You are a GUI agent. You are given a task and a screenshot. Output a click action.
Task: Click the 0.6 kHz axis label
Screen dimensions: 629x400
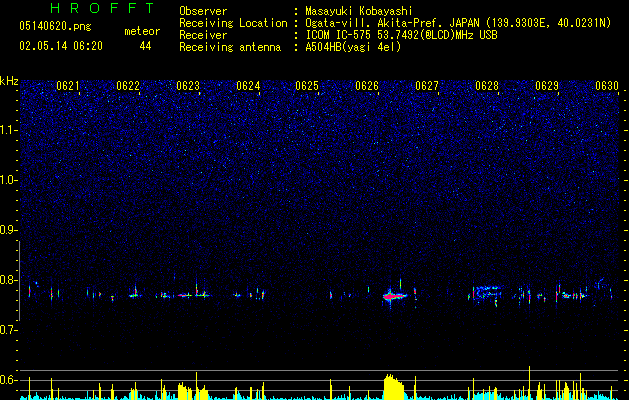tap(8, 380)
